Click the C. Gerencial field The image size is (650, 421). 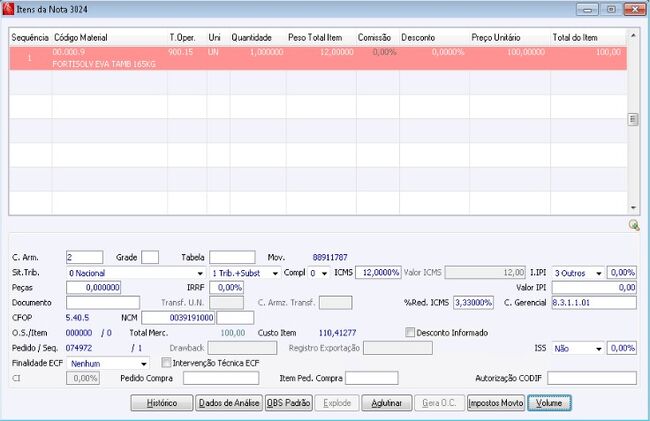594,302
